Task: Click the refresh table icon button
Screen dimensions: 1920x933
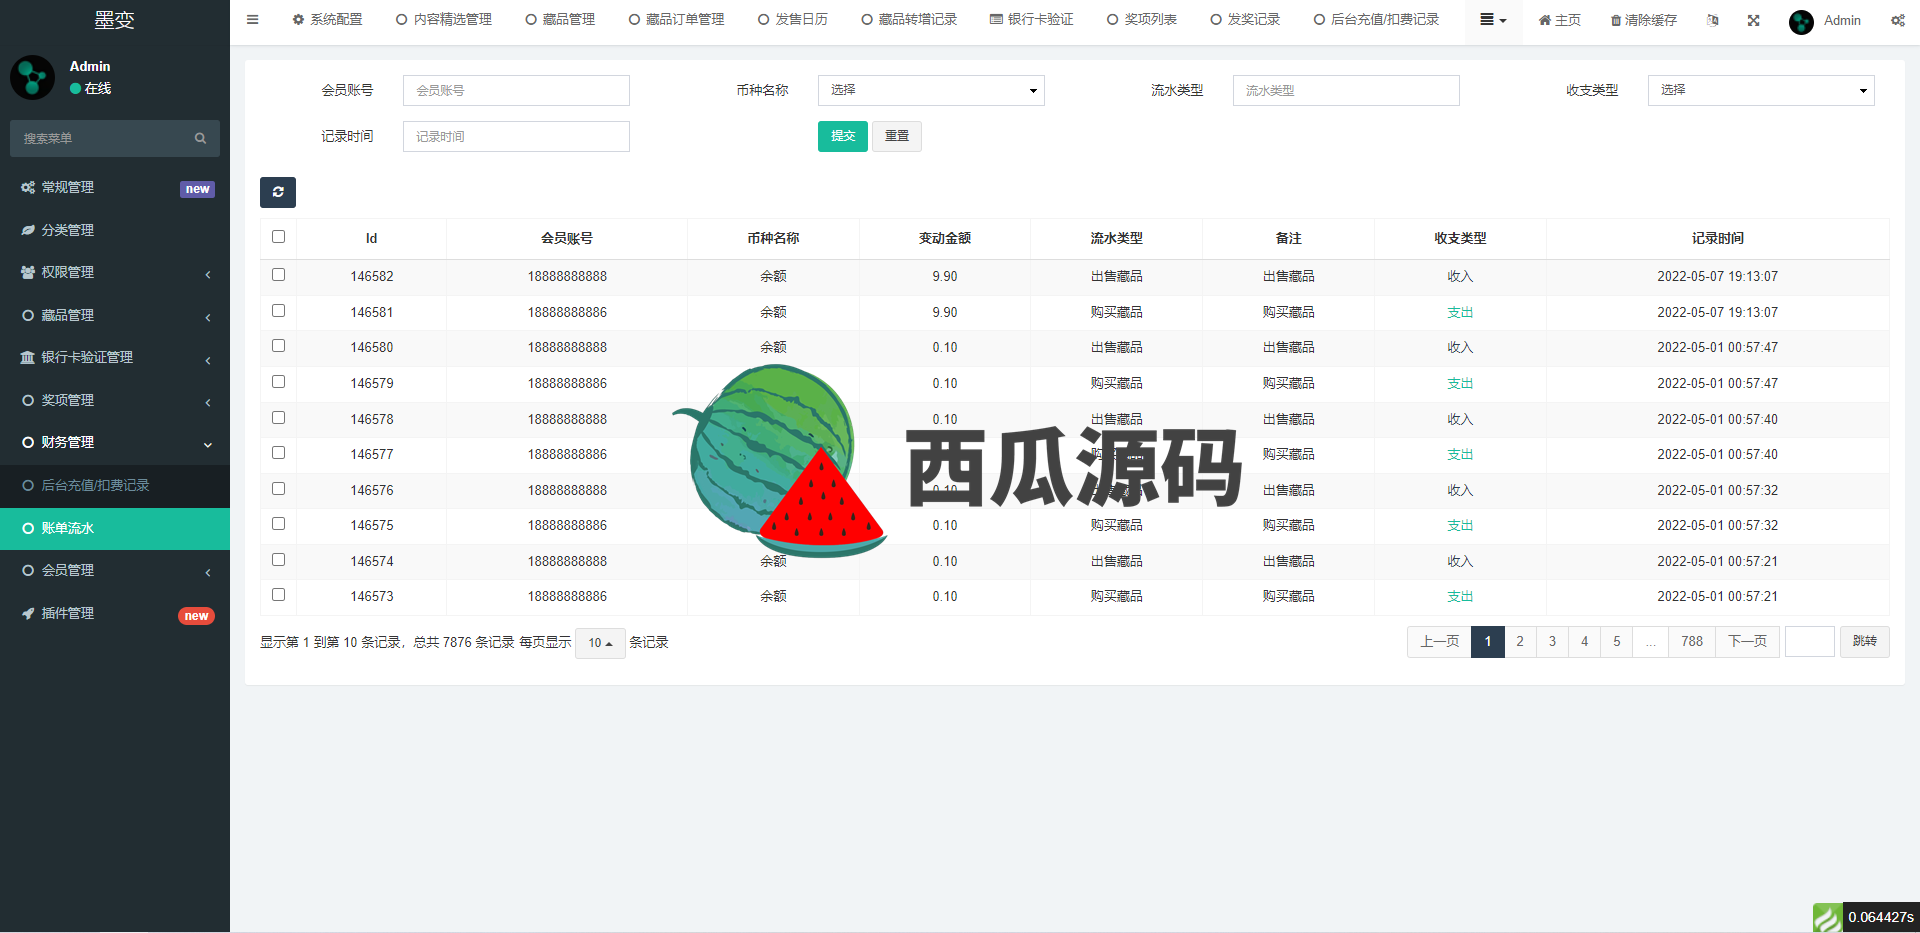Action: pyautogui.click(x=278, y=192)
